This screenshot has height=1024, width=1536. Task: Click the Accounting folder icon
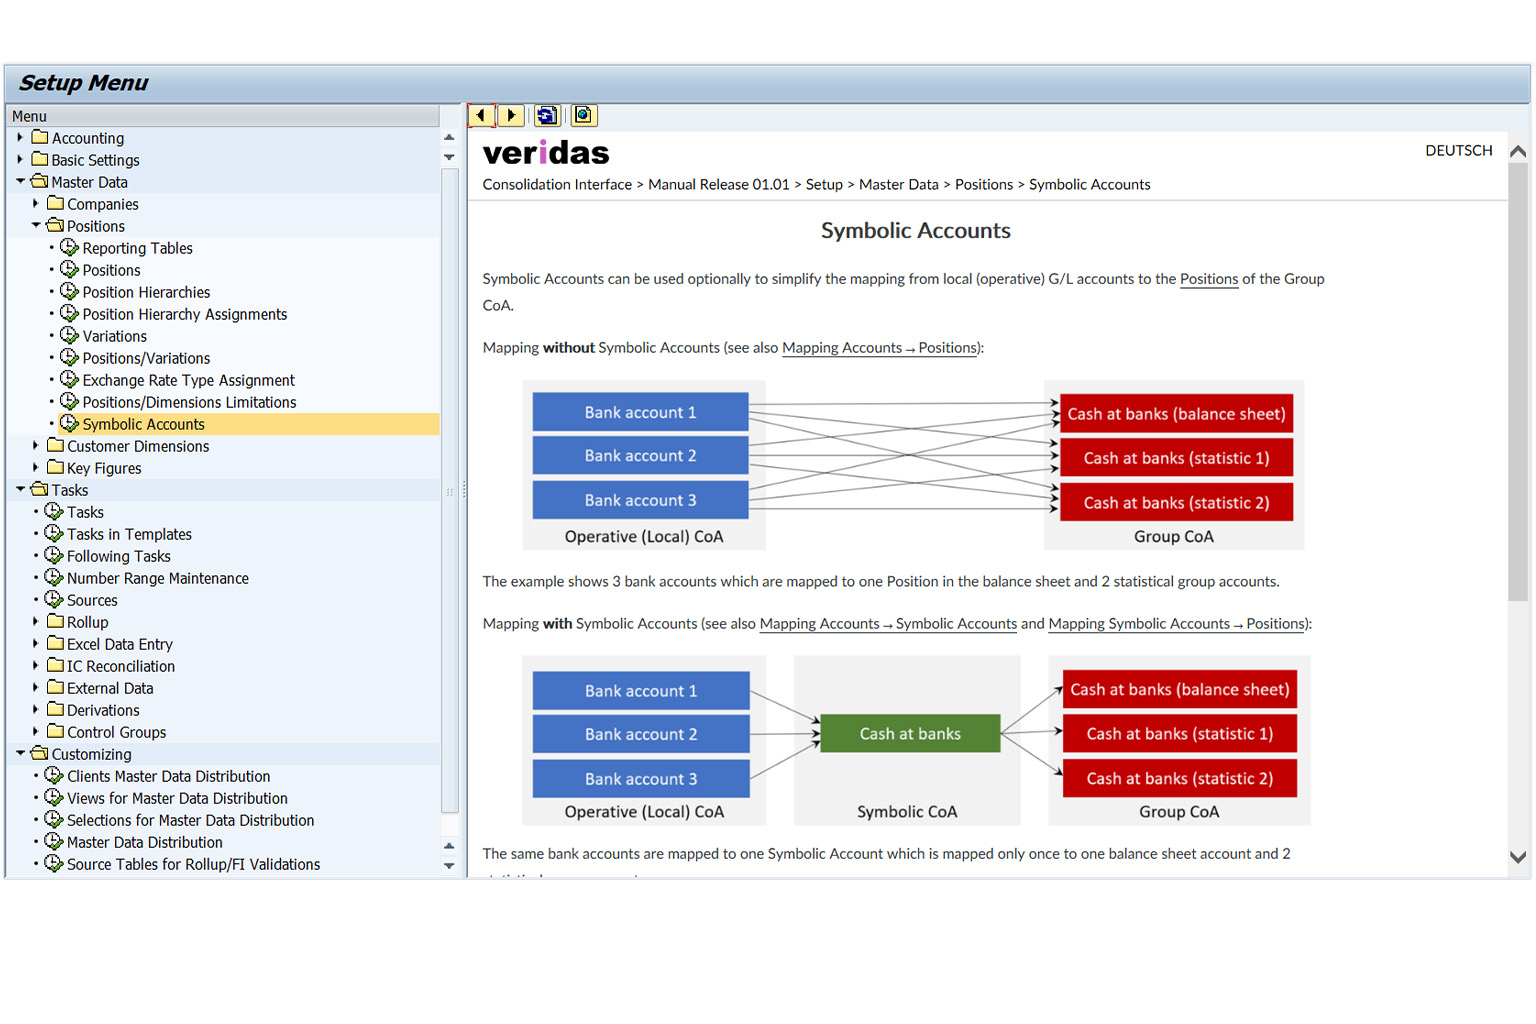pyautogui.click(x=40, y=138)
